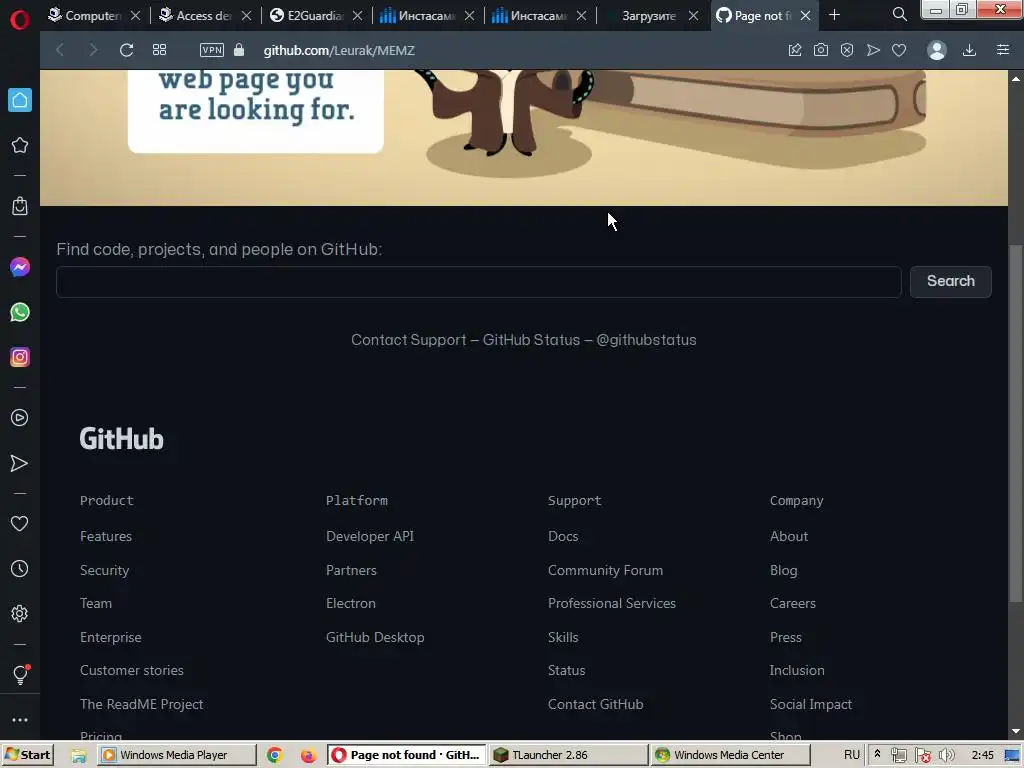This screenshot has width=1024, height=768.
Task: Open a new tab with plus
Action: (835, 15)
